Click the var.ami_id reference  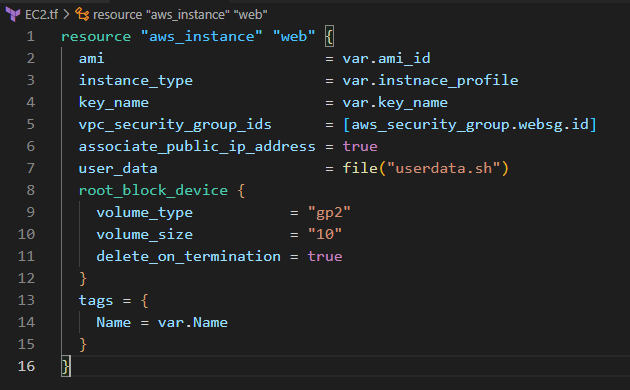tap(386, 59)
